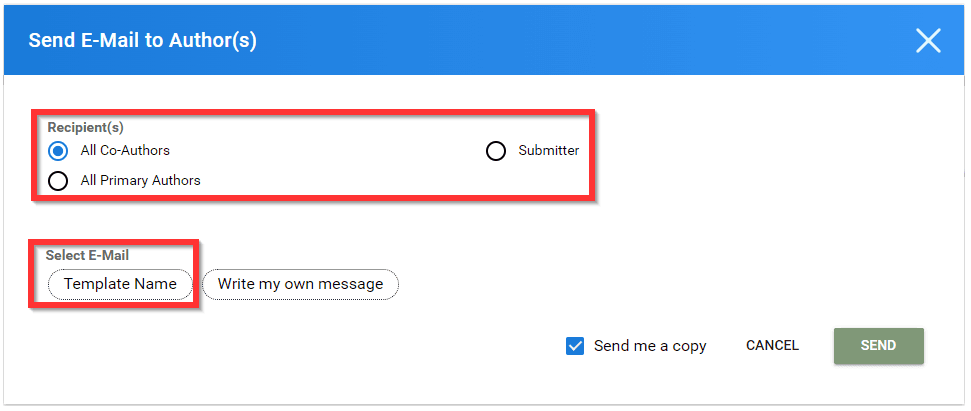Click the filled blue radio dot icon
Image resolution: width=971 pixels, height=411 pixels.
pos(58,150)
